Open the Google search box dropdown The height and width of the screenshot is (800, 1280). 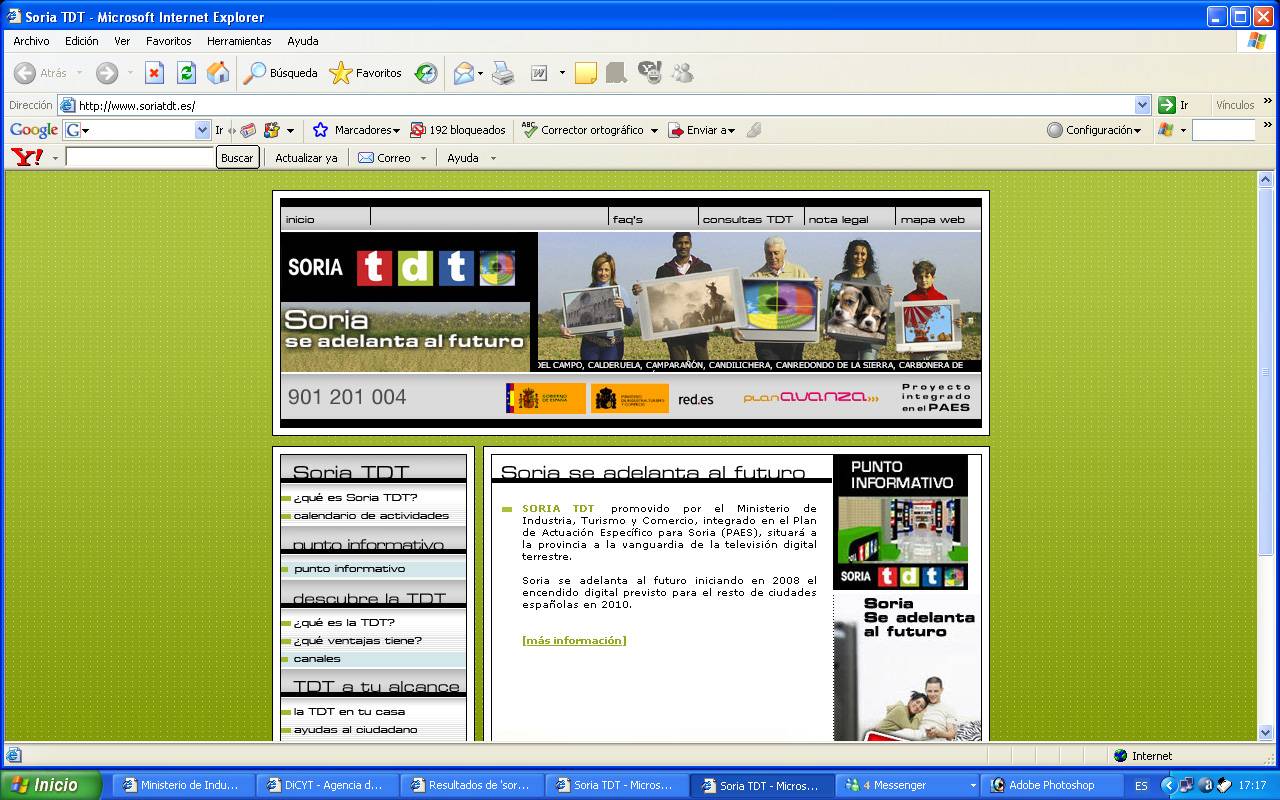pos(202,130)
